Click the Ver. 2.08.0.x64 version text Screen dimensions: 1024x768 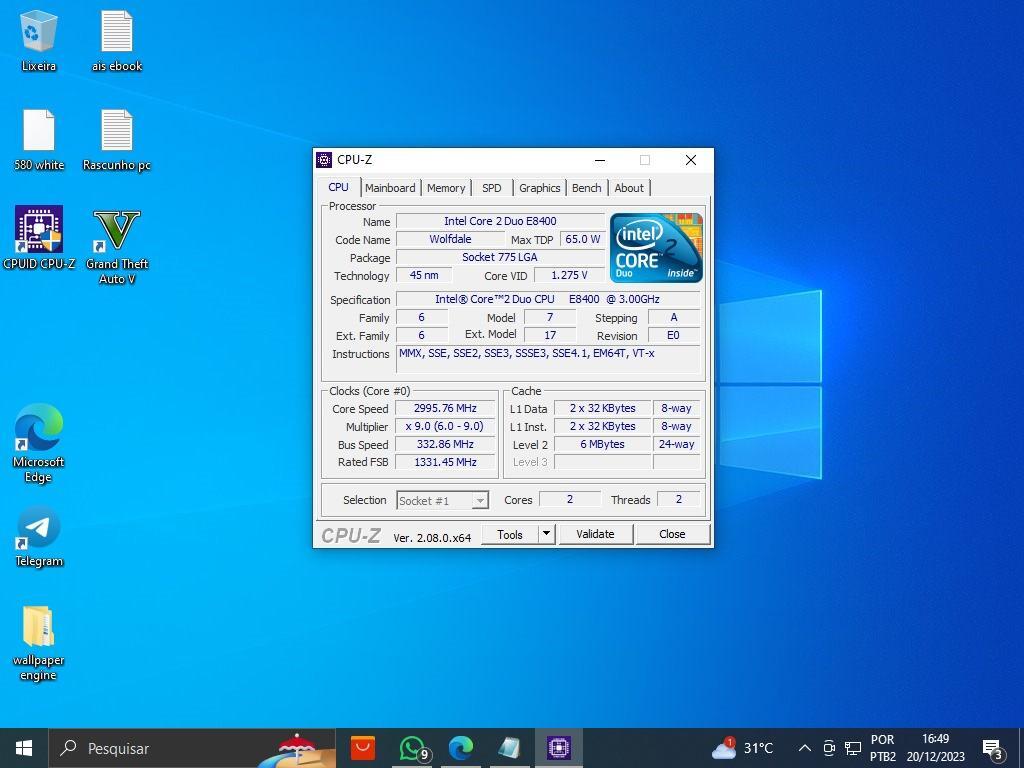[432, 537]
